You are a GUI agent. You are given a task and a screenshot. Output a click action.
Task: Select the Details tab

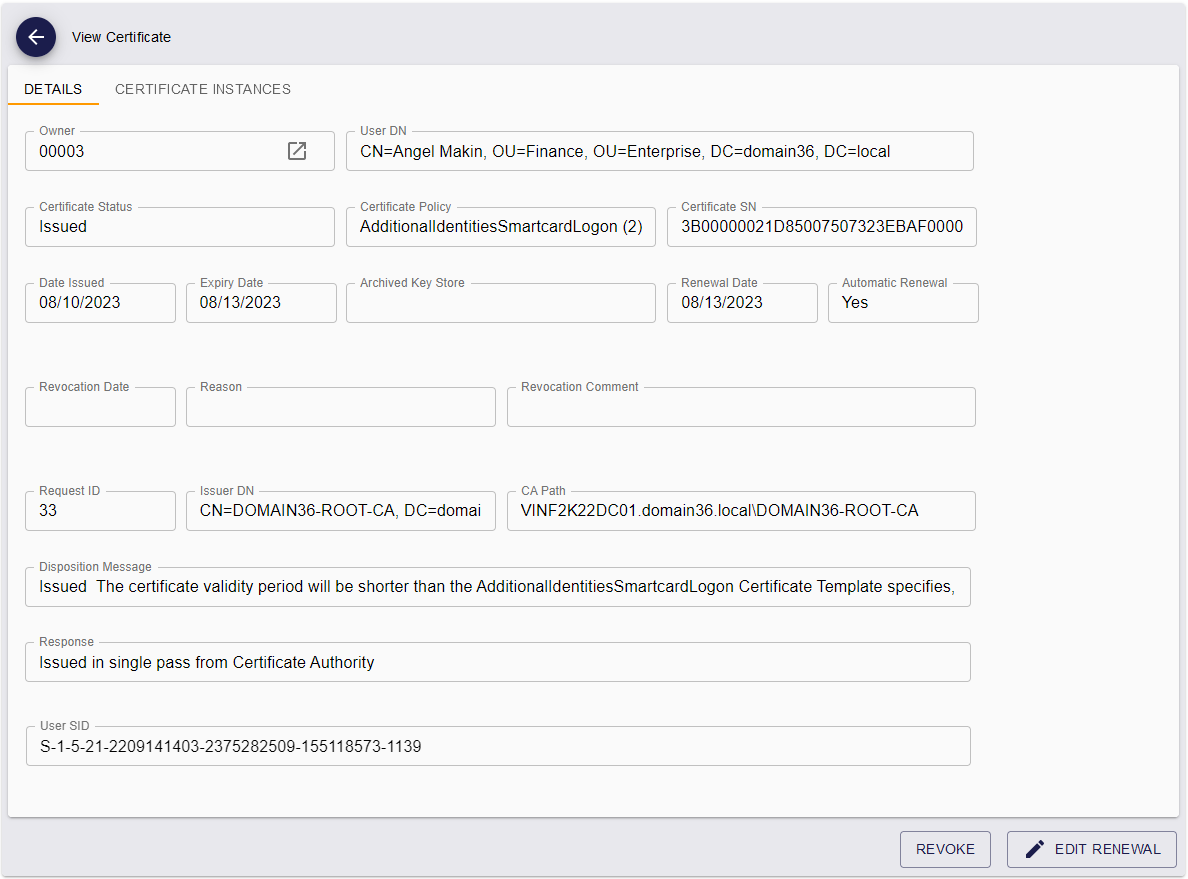[53, 89]
